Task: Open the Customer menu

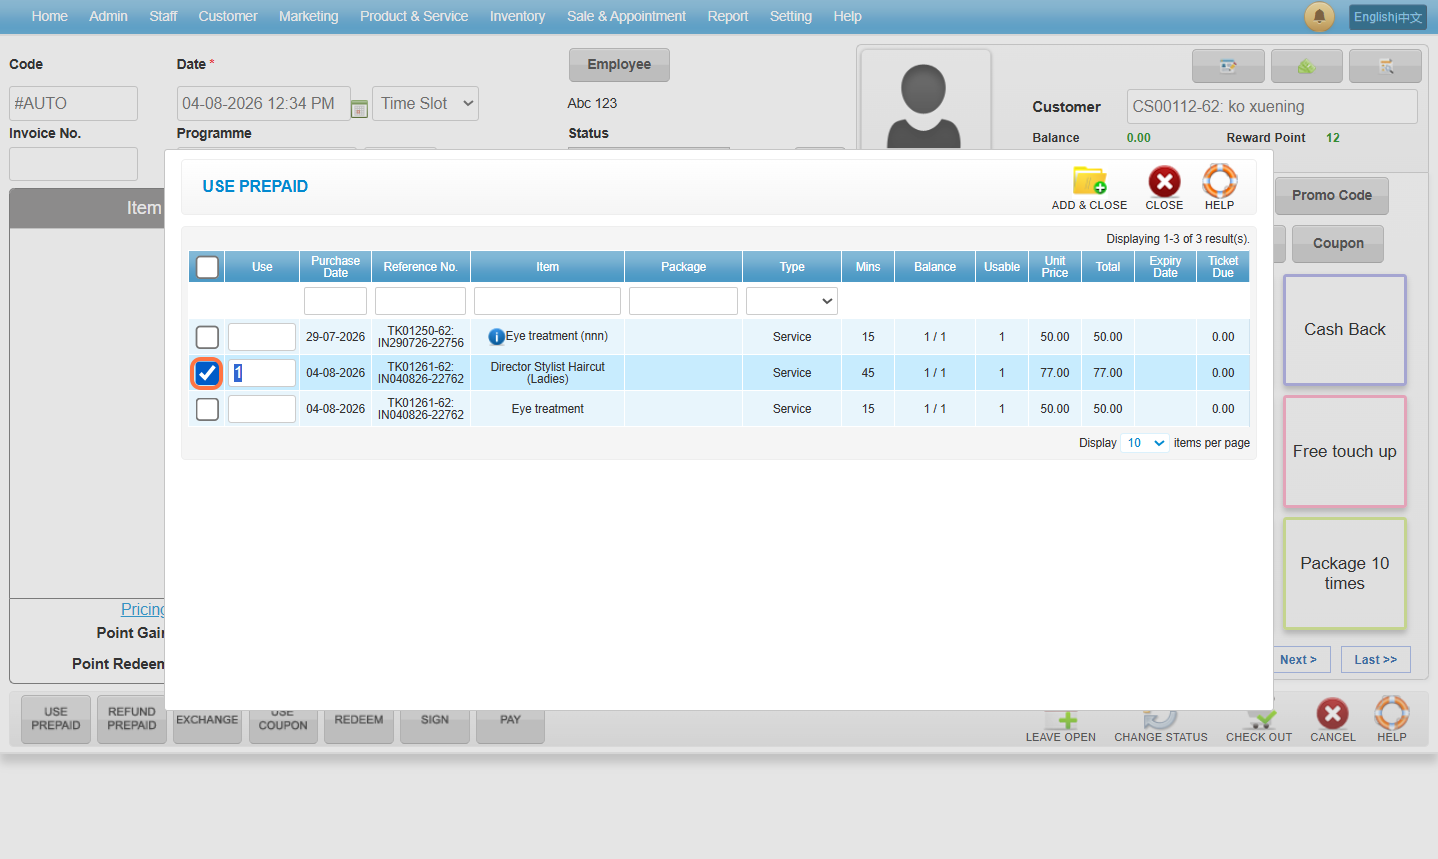Action: (x=228, y=16)
